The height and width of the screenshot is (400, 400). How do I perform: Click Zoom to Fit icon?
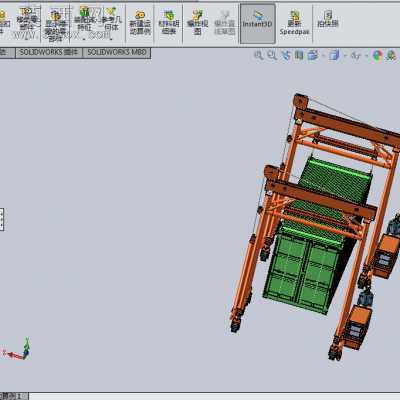259,55
